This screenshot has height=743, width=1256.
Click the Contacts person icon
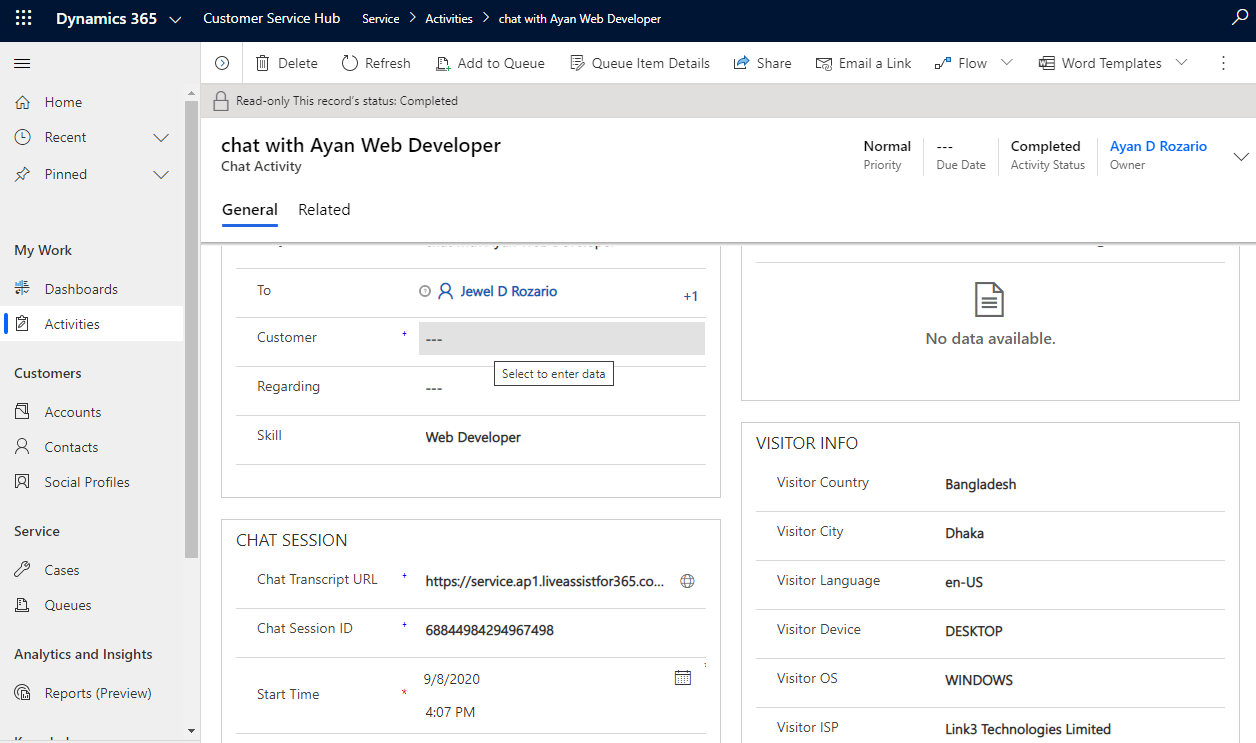(x=23, y=447)
